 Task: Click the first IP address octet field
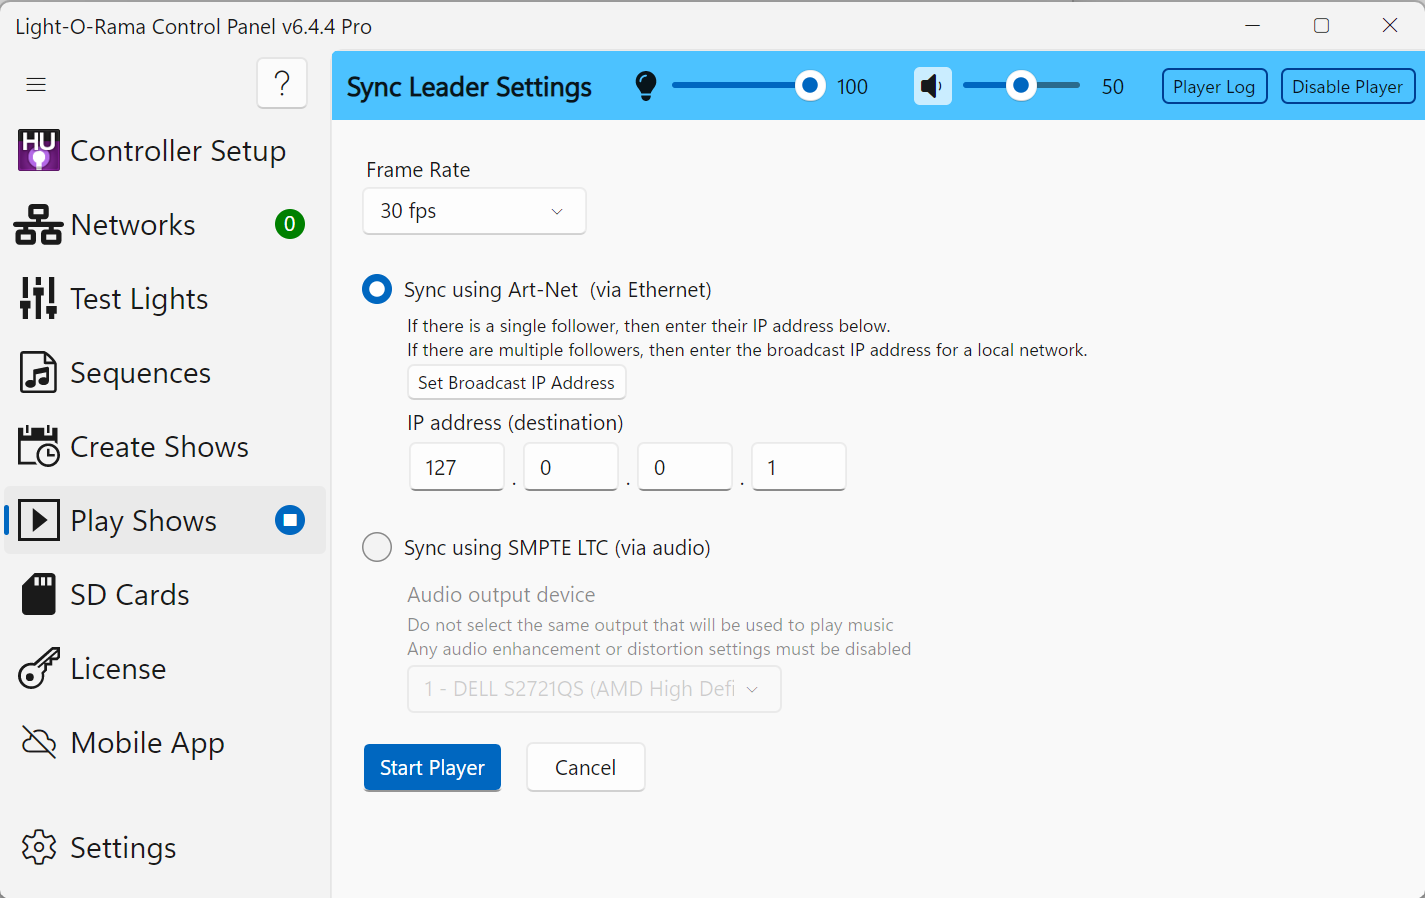(457, 467)
